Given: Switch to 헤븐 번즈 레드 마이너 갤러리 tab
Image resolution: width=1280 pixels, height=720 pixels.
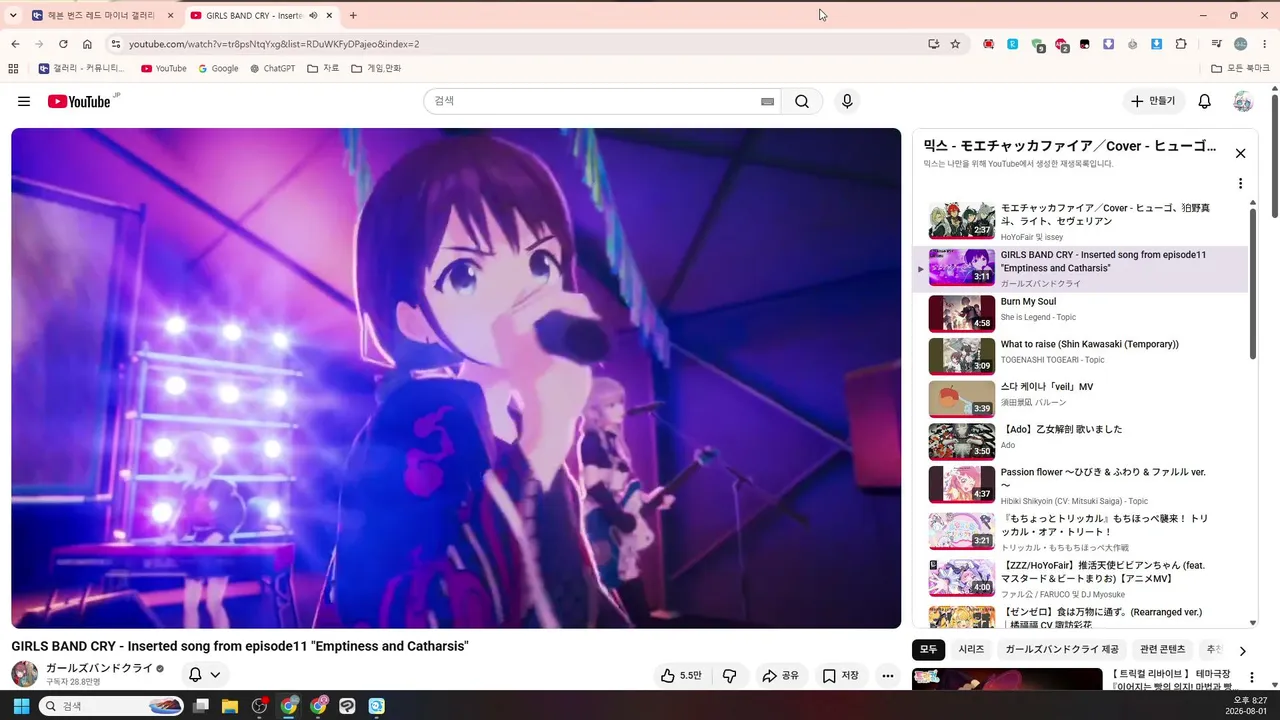Looking at the screenshot, I should click(103, 15).
